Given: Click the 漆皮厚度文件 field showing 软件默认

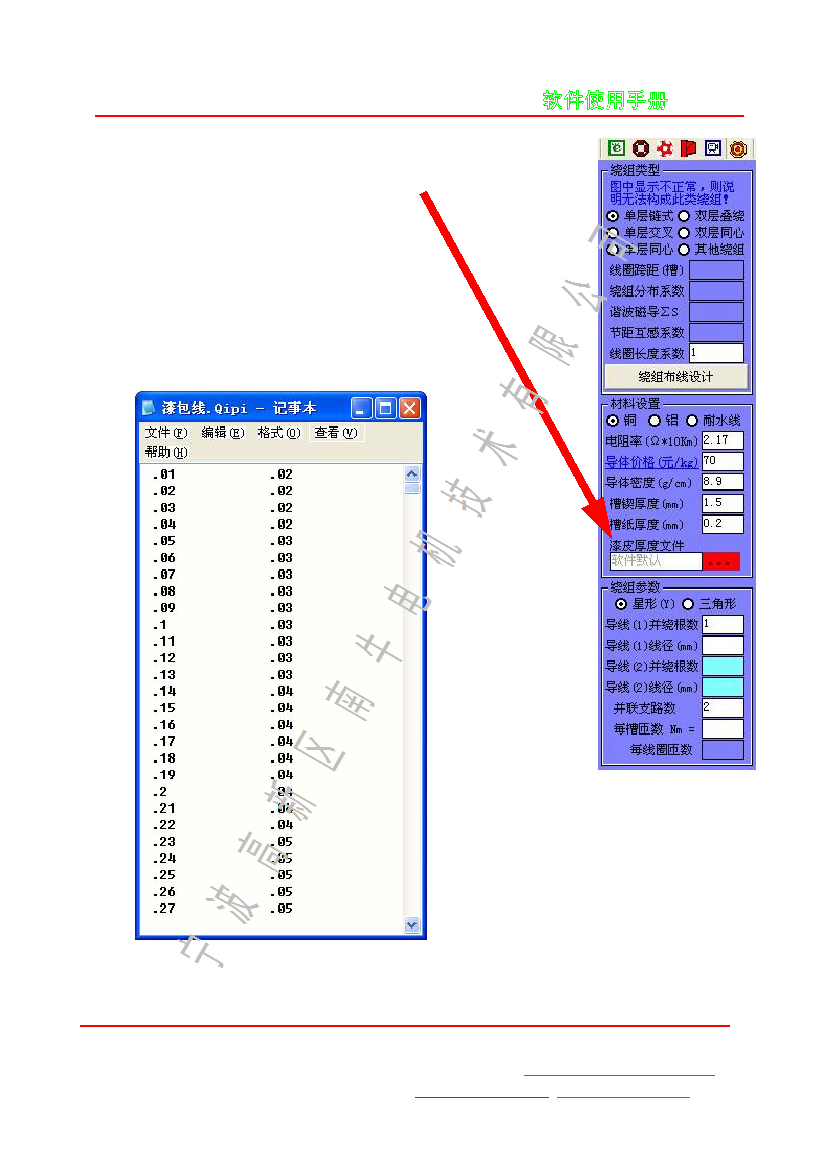Looking at the screenshot, I should (x=655, y=561).
